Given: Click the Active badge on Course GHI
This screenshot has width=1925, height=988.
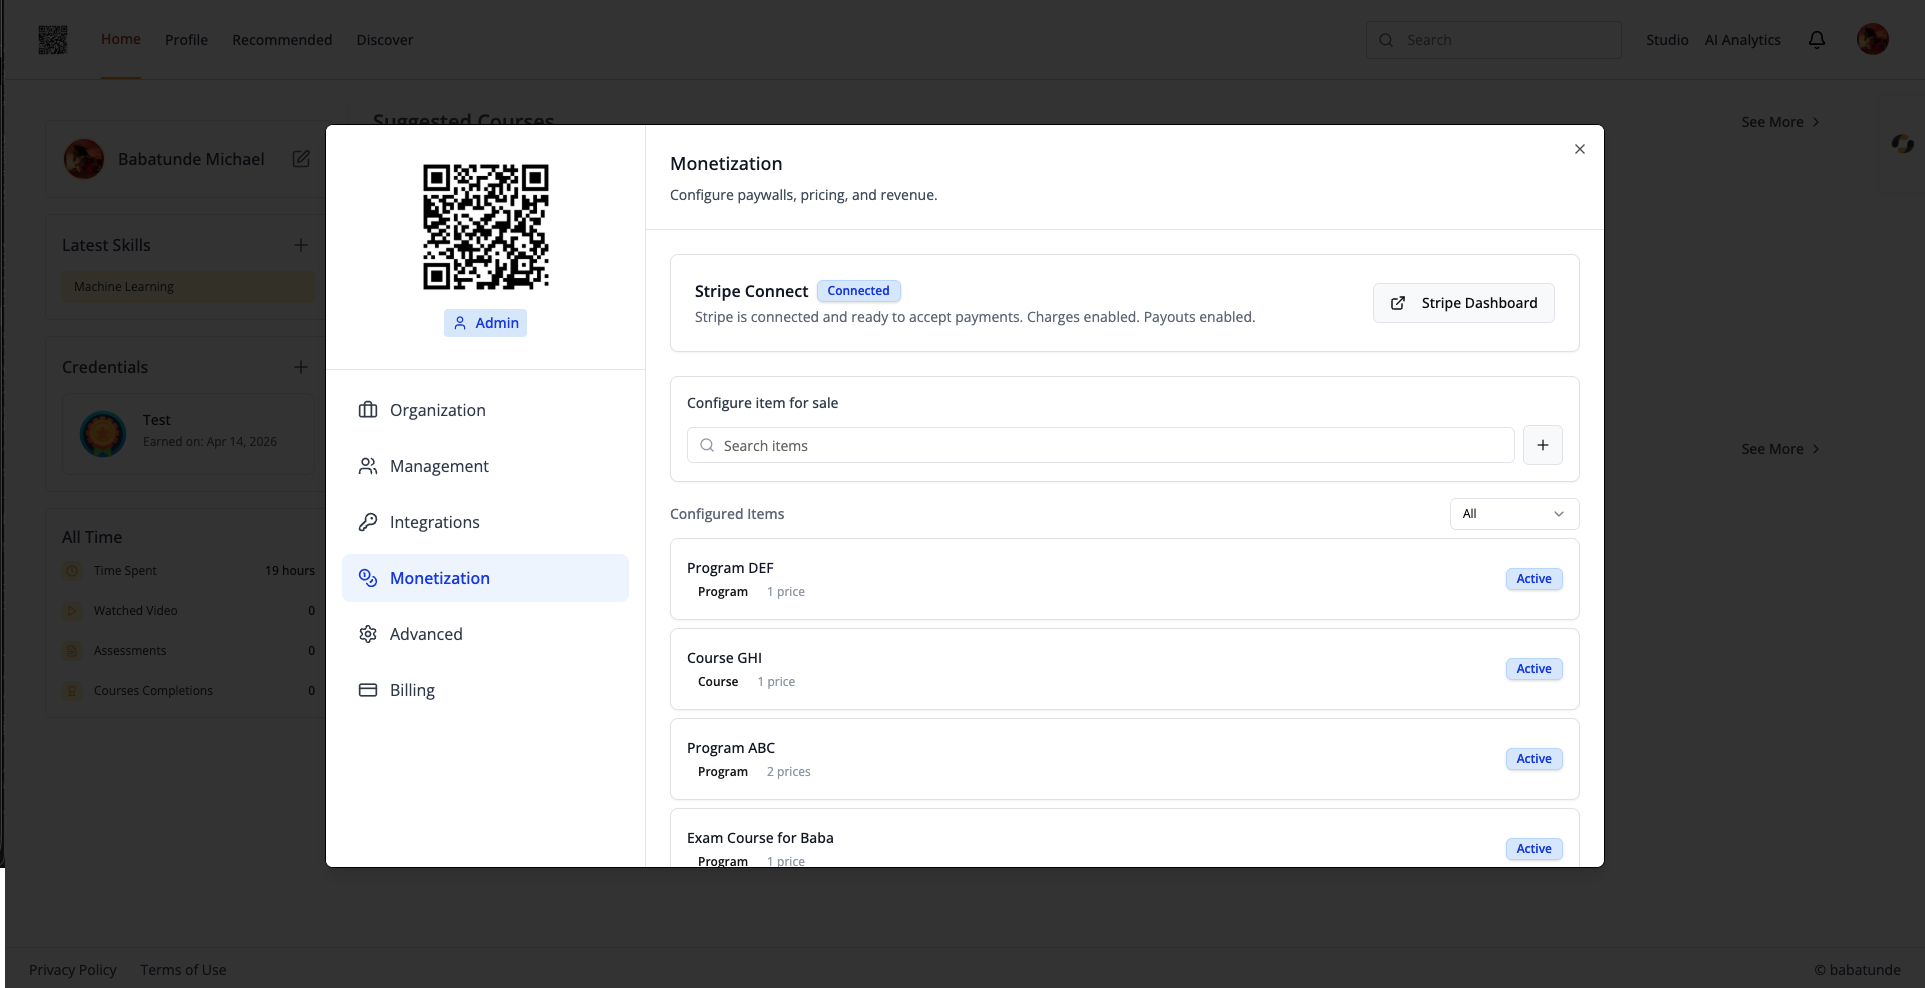Looking at the screenshot, I should click(x=1534, y=669).
